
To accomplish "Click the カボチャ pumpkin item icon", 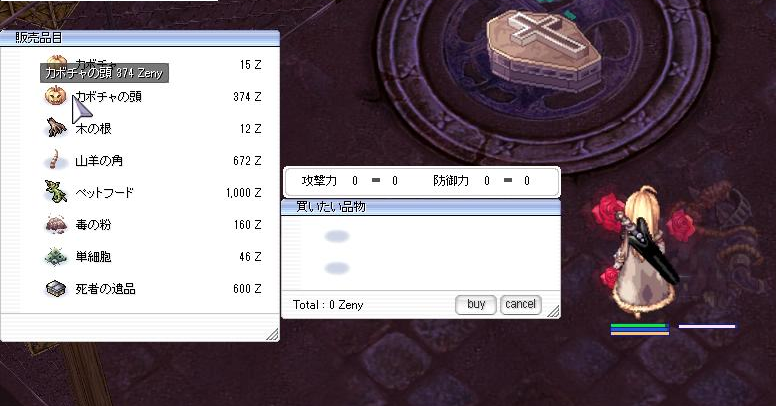I will (x=56, y=63).
